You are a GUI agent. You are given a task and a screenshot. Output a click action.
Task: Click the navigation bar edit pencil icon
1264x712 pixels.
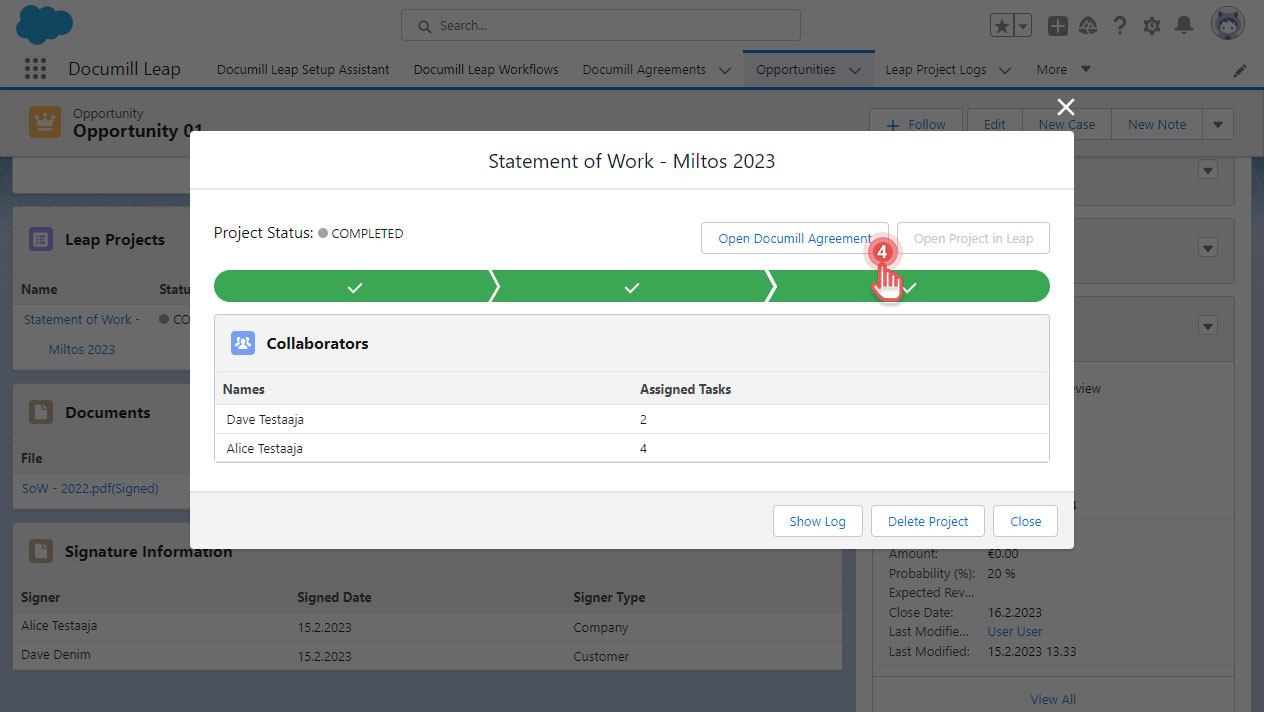(1240, 70)
